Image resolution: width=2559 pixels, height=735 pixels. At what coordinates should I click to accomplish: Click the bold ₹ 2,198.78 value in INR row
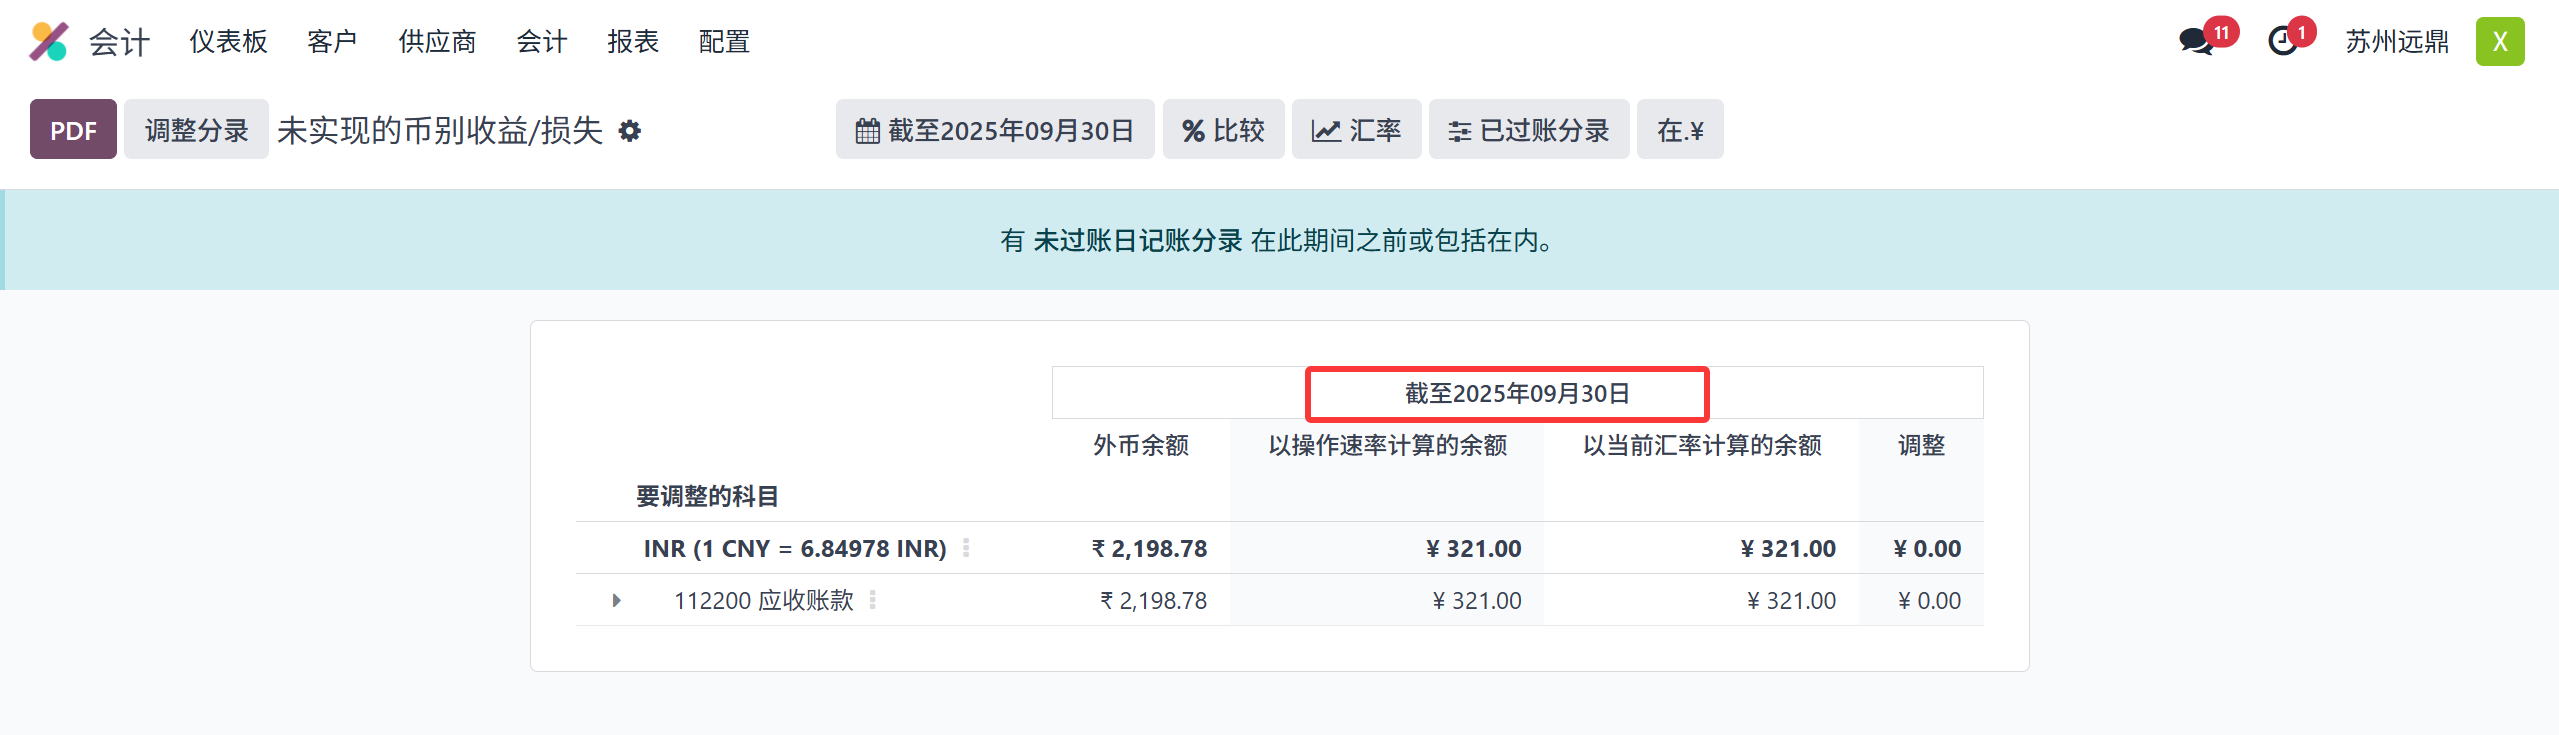coord(1149,548)
